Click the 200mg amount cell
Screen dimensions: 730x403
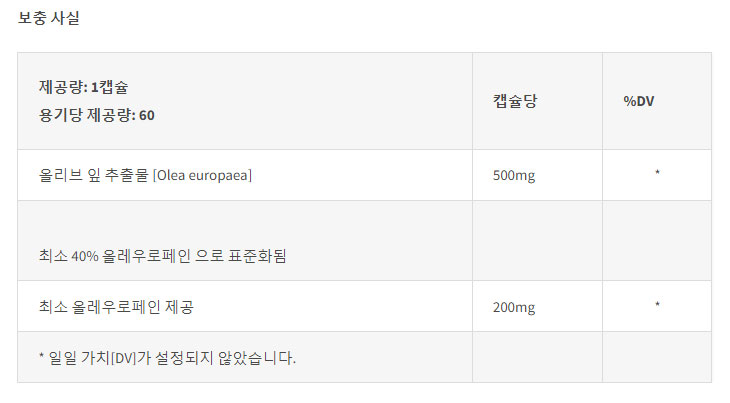[x=514, y=307]
